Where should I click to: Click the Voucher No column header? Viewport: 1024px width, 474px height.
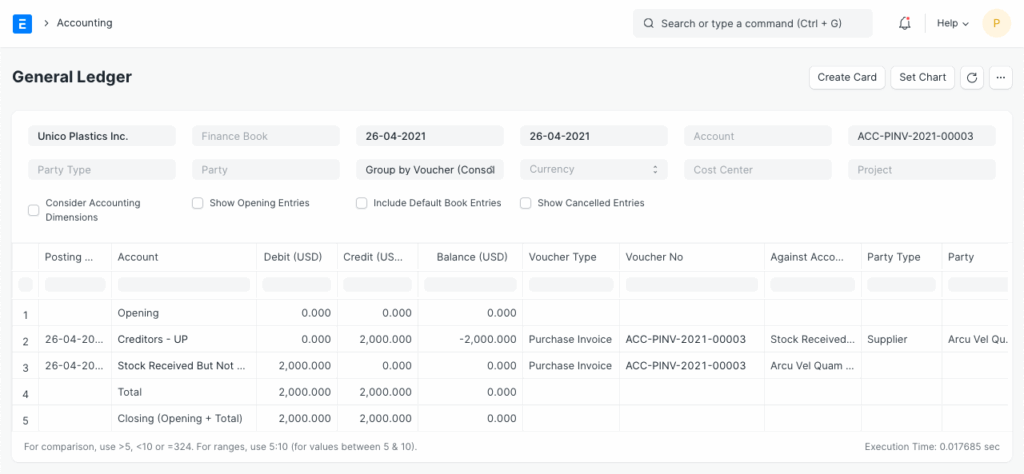[x=653, y=257]
